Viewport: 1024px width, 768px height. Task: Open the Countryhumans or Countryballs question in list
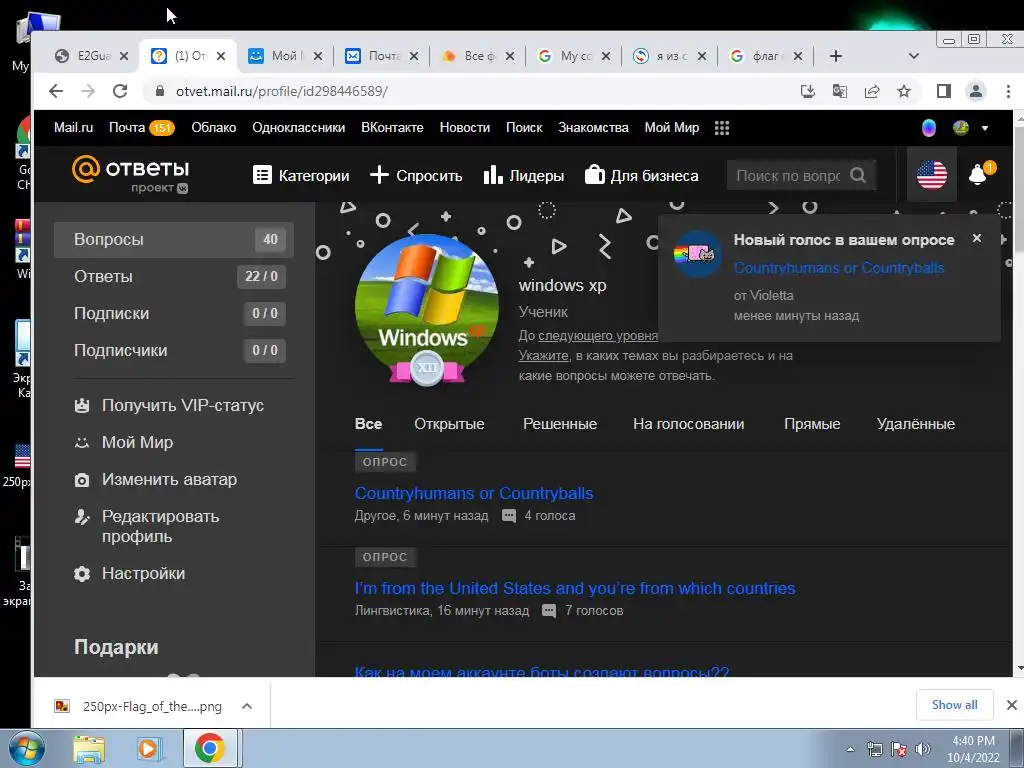473,493
